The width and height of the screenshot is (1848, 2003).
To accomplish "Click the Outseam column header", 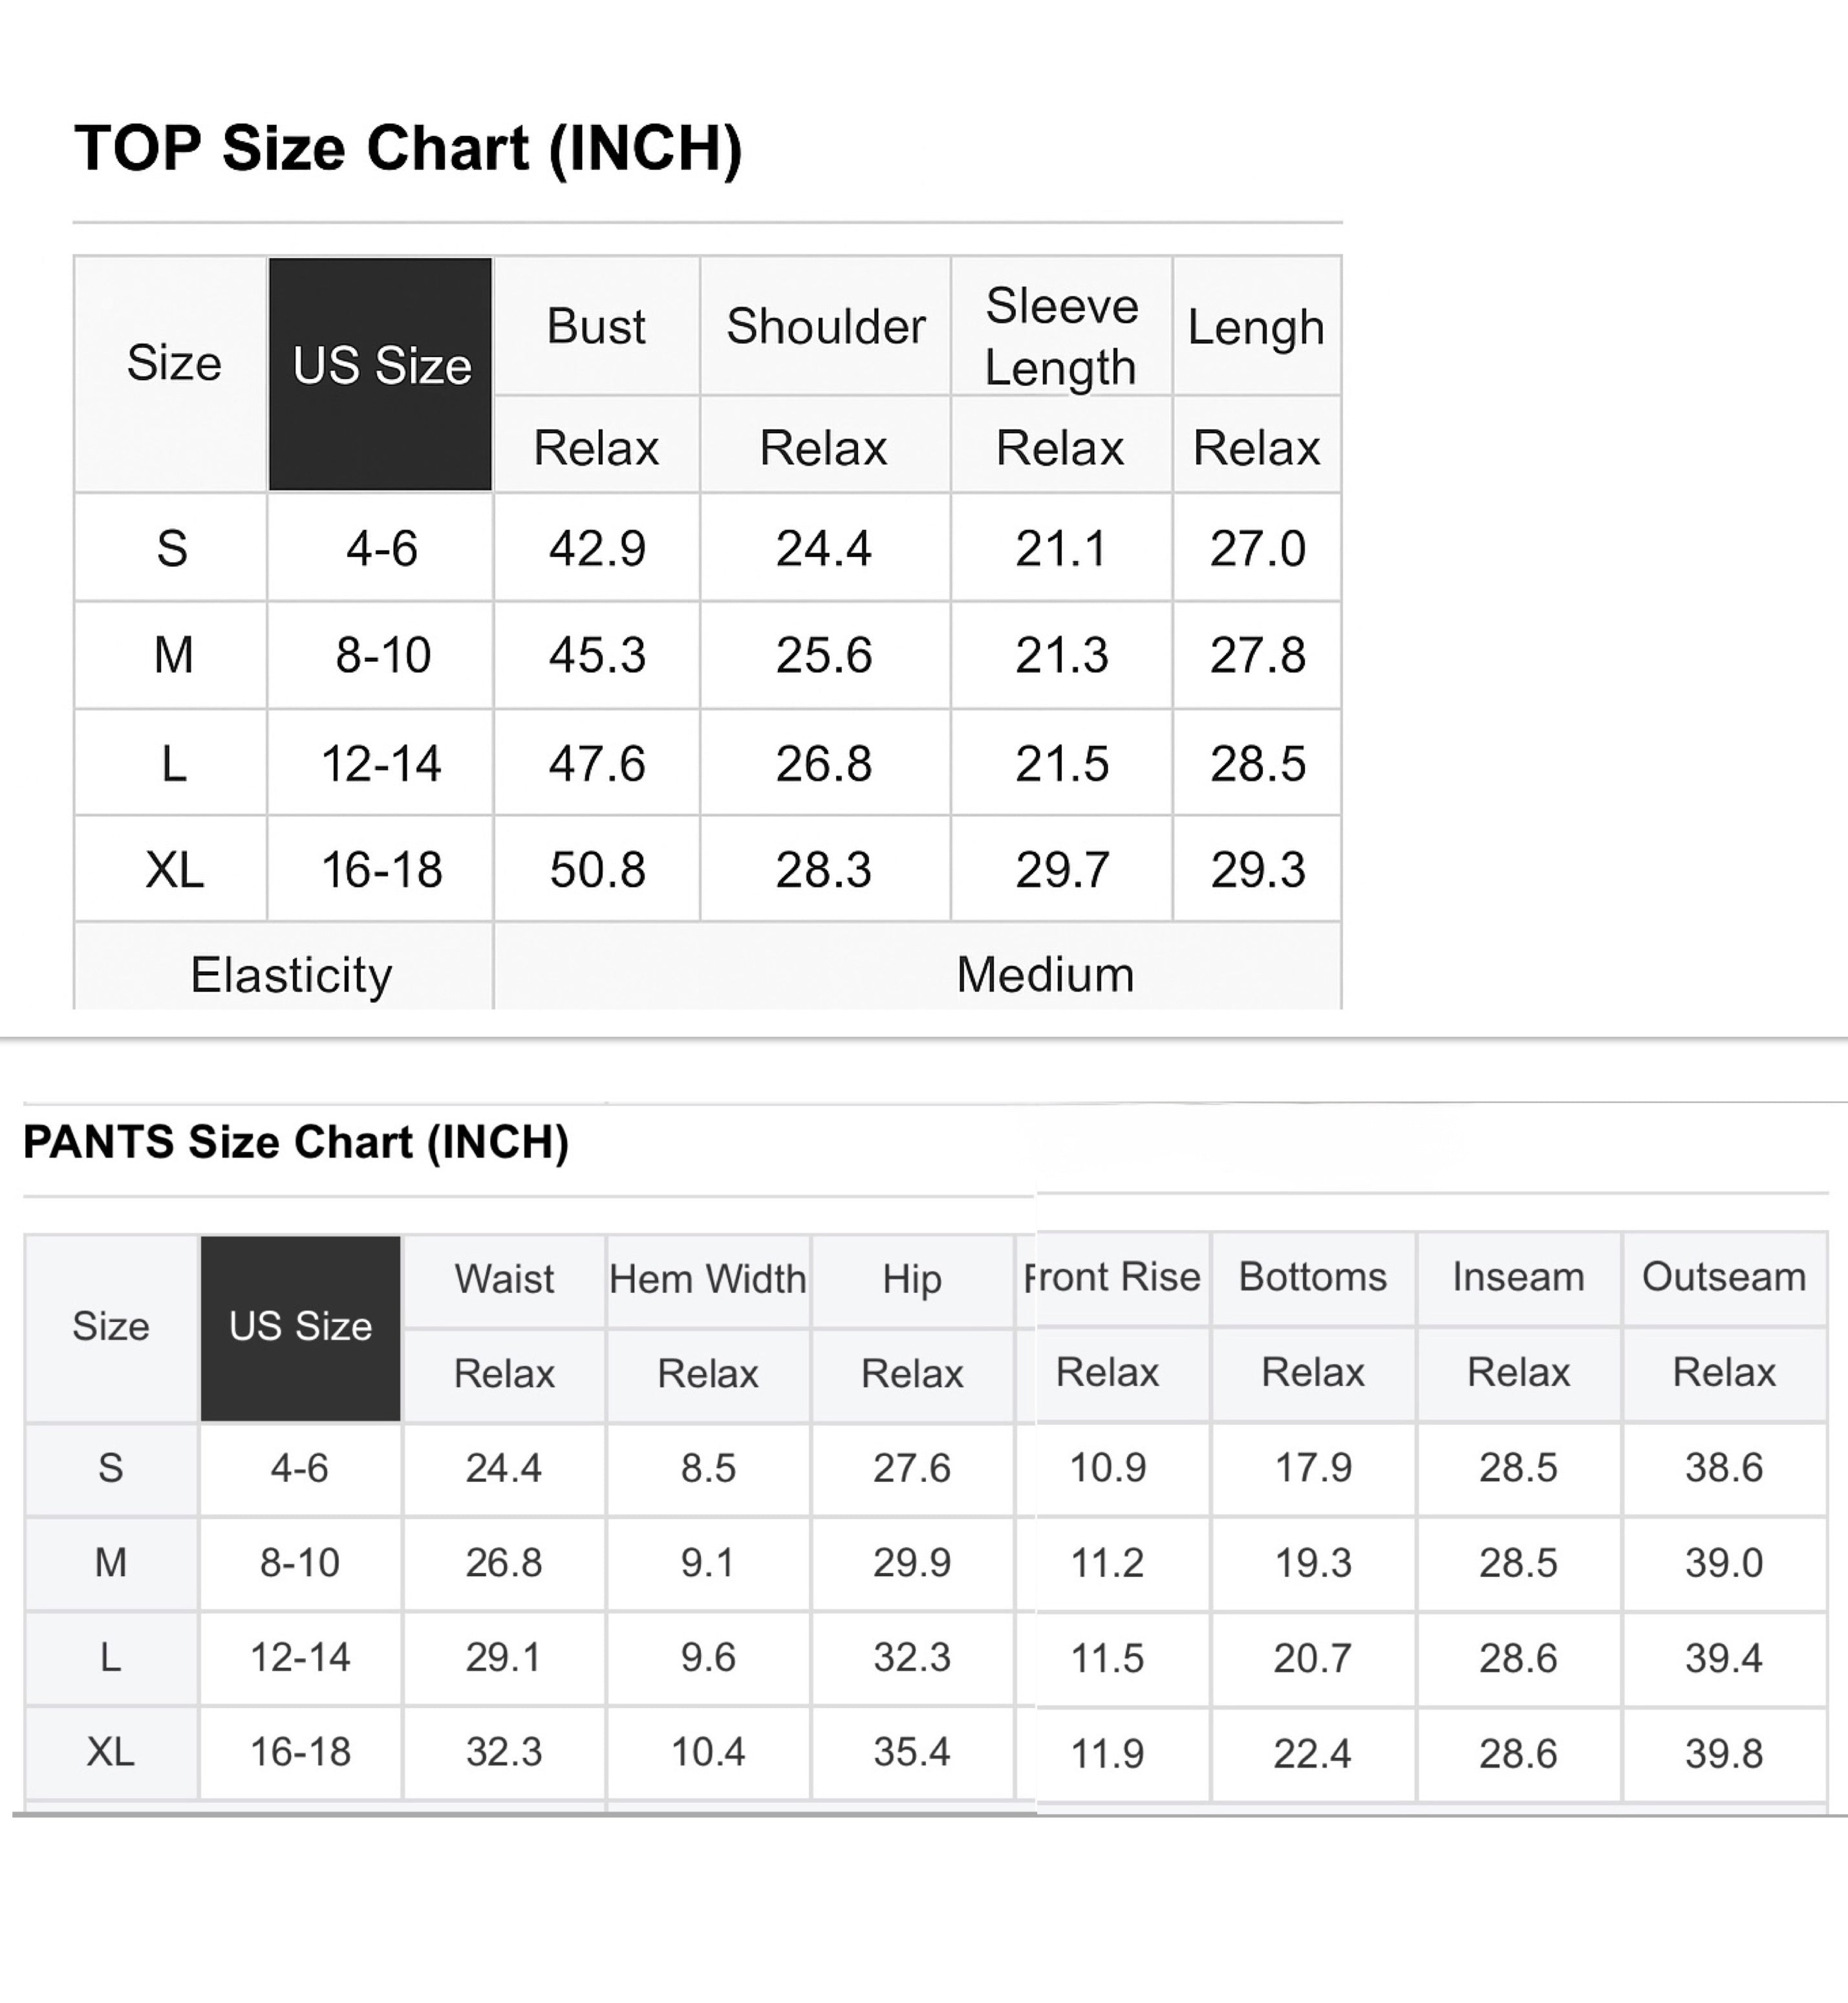I will coord(1724,1277).
